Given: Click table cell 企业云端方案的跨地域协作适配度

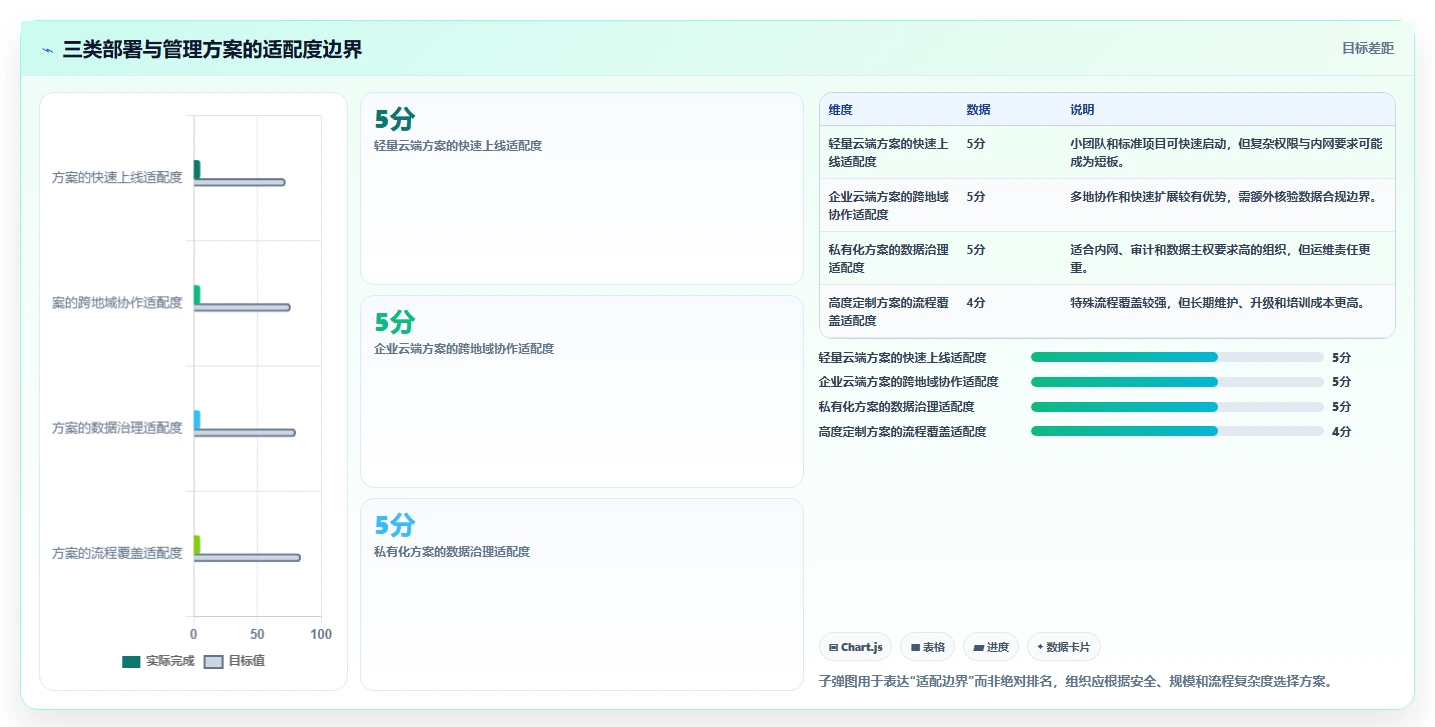Looking at the screenshot, I should [x=888, y=205].
